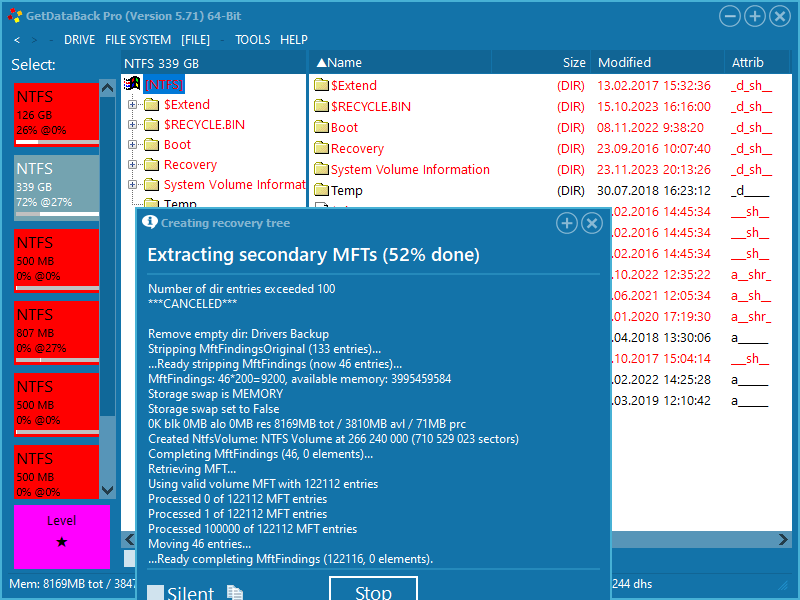Click the Recovery folder icon in tree
Viewport: 800px width, 600px height.
[151, 165]
